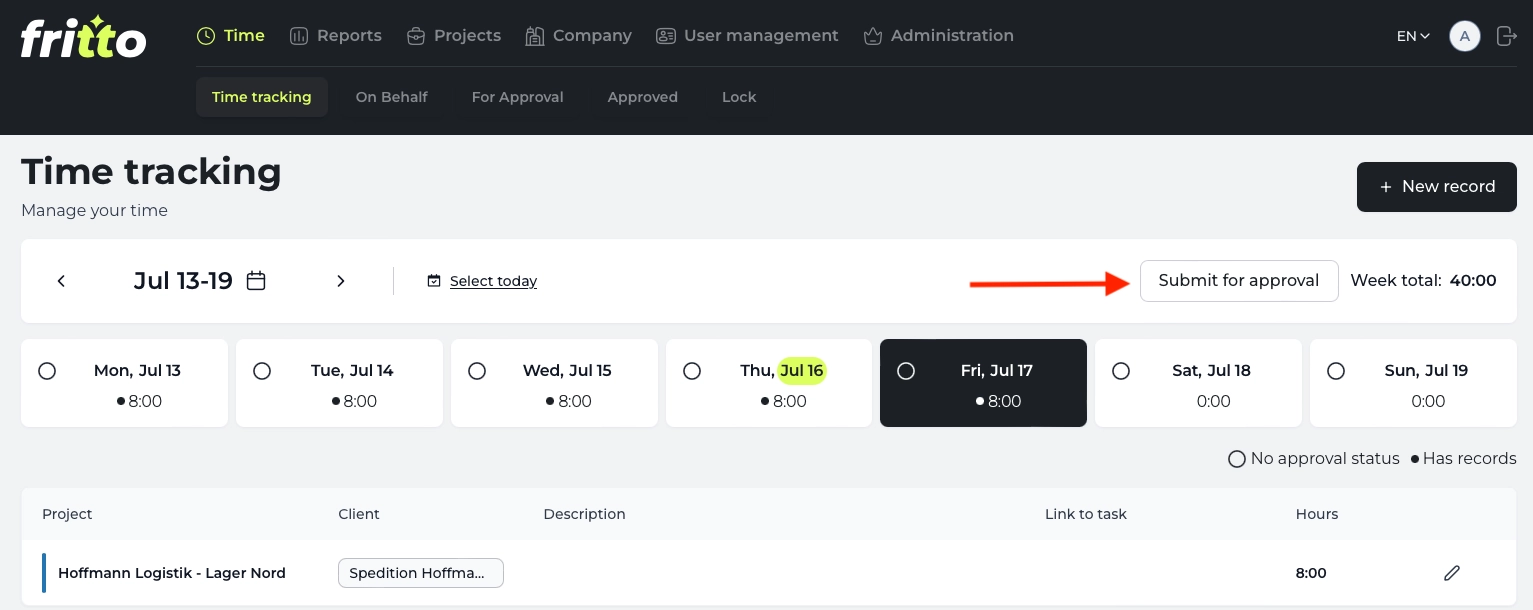Click the Week total 40:00 value
Image resolution: width=1533 pixels, height=610 pixels.
(1473, 281)
